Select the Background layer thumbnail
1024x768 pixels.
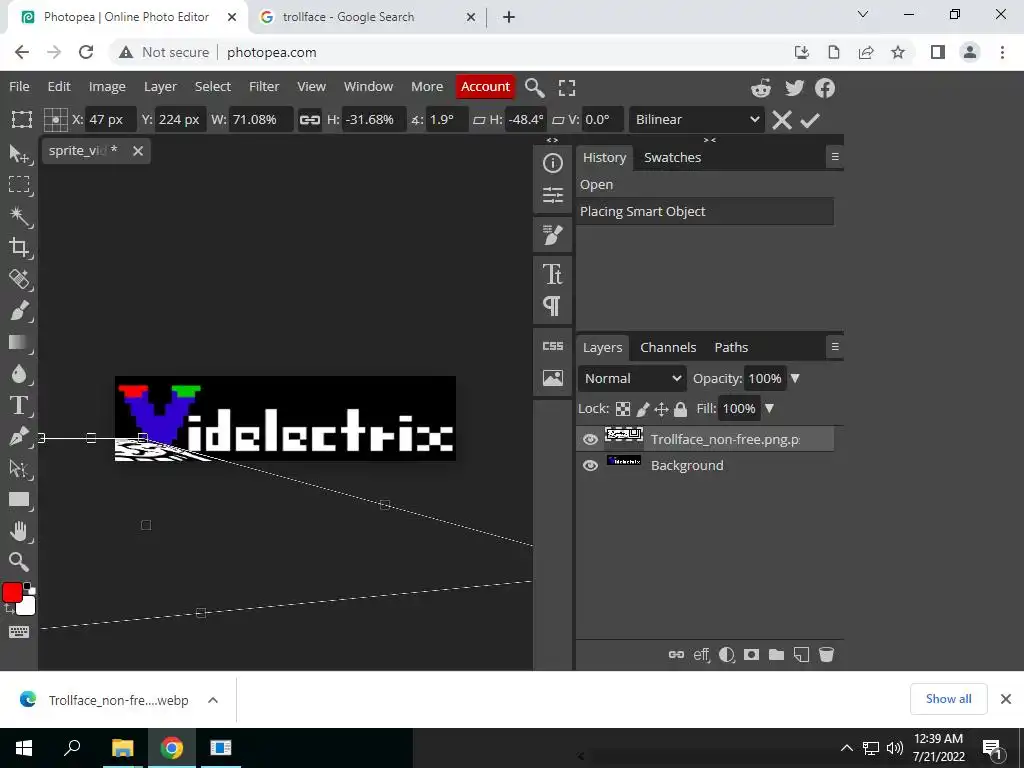624,461
